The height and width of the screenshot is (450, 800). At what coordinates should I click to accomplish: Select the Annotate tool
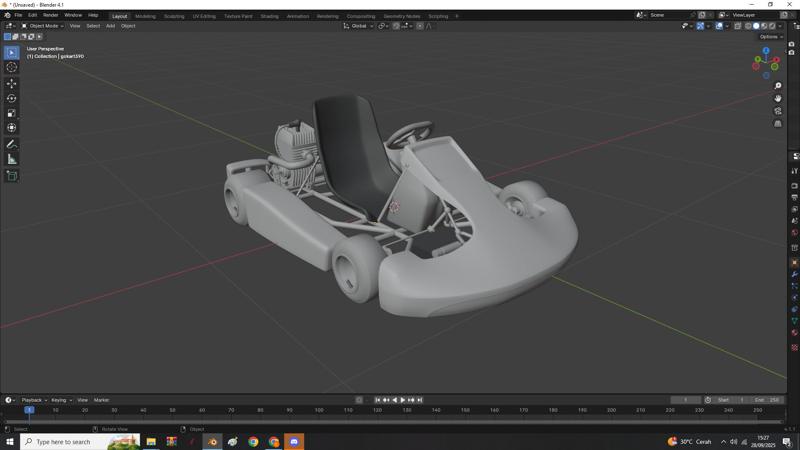point(12,144)
